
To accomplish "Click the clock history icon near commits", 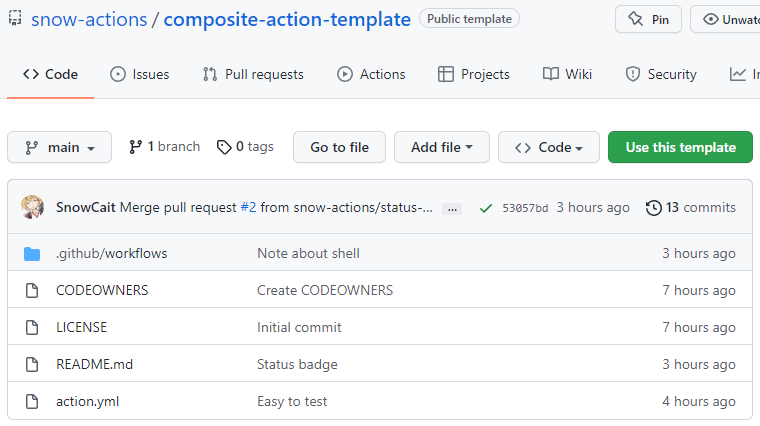I will (654, 208).
